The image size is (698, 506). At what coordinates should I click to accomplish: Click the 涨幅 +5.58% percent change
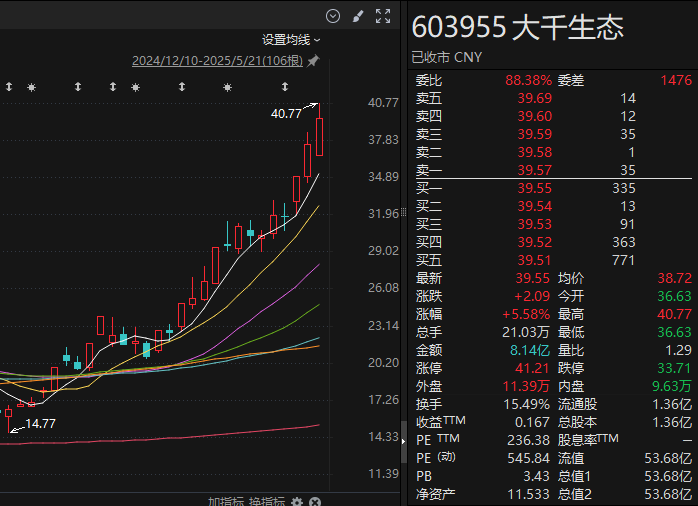(526, 315)
